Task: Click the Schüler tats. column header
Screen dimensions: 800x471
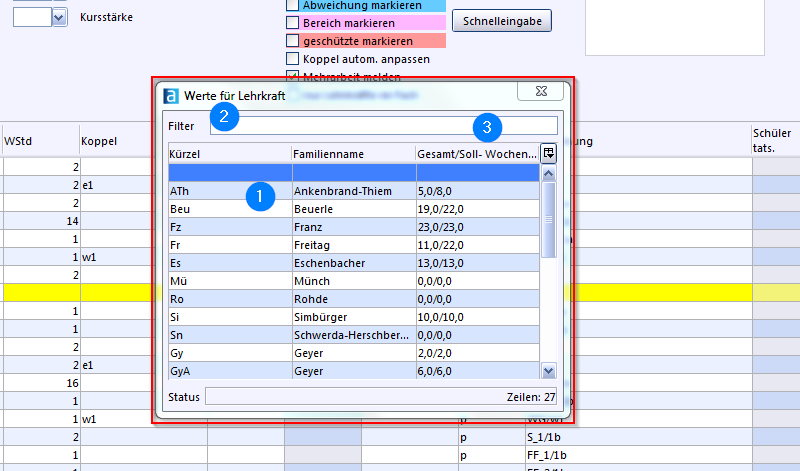Action: 776,140
